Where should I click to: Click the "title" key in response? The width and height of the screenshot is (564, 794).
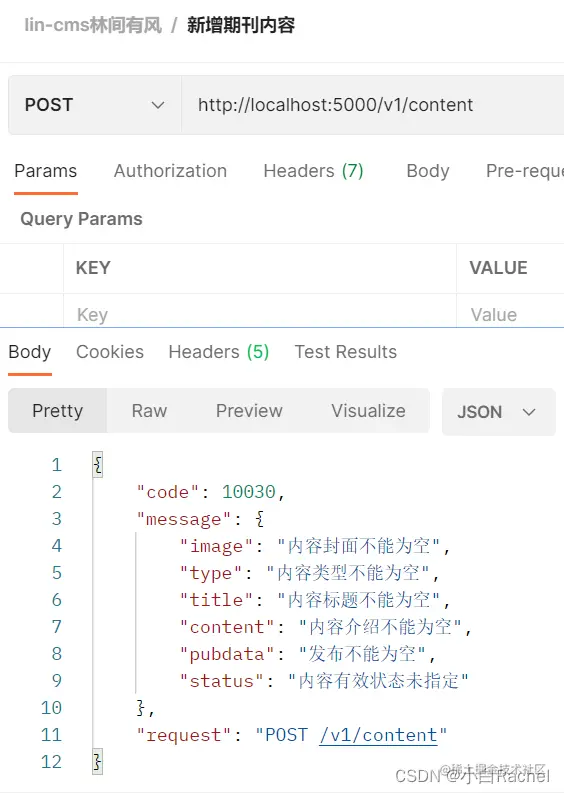[216, 600]
